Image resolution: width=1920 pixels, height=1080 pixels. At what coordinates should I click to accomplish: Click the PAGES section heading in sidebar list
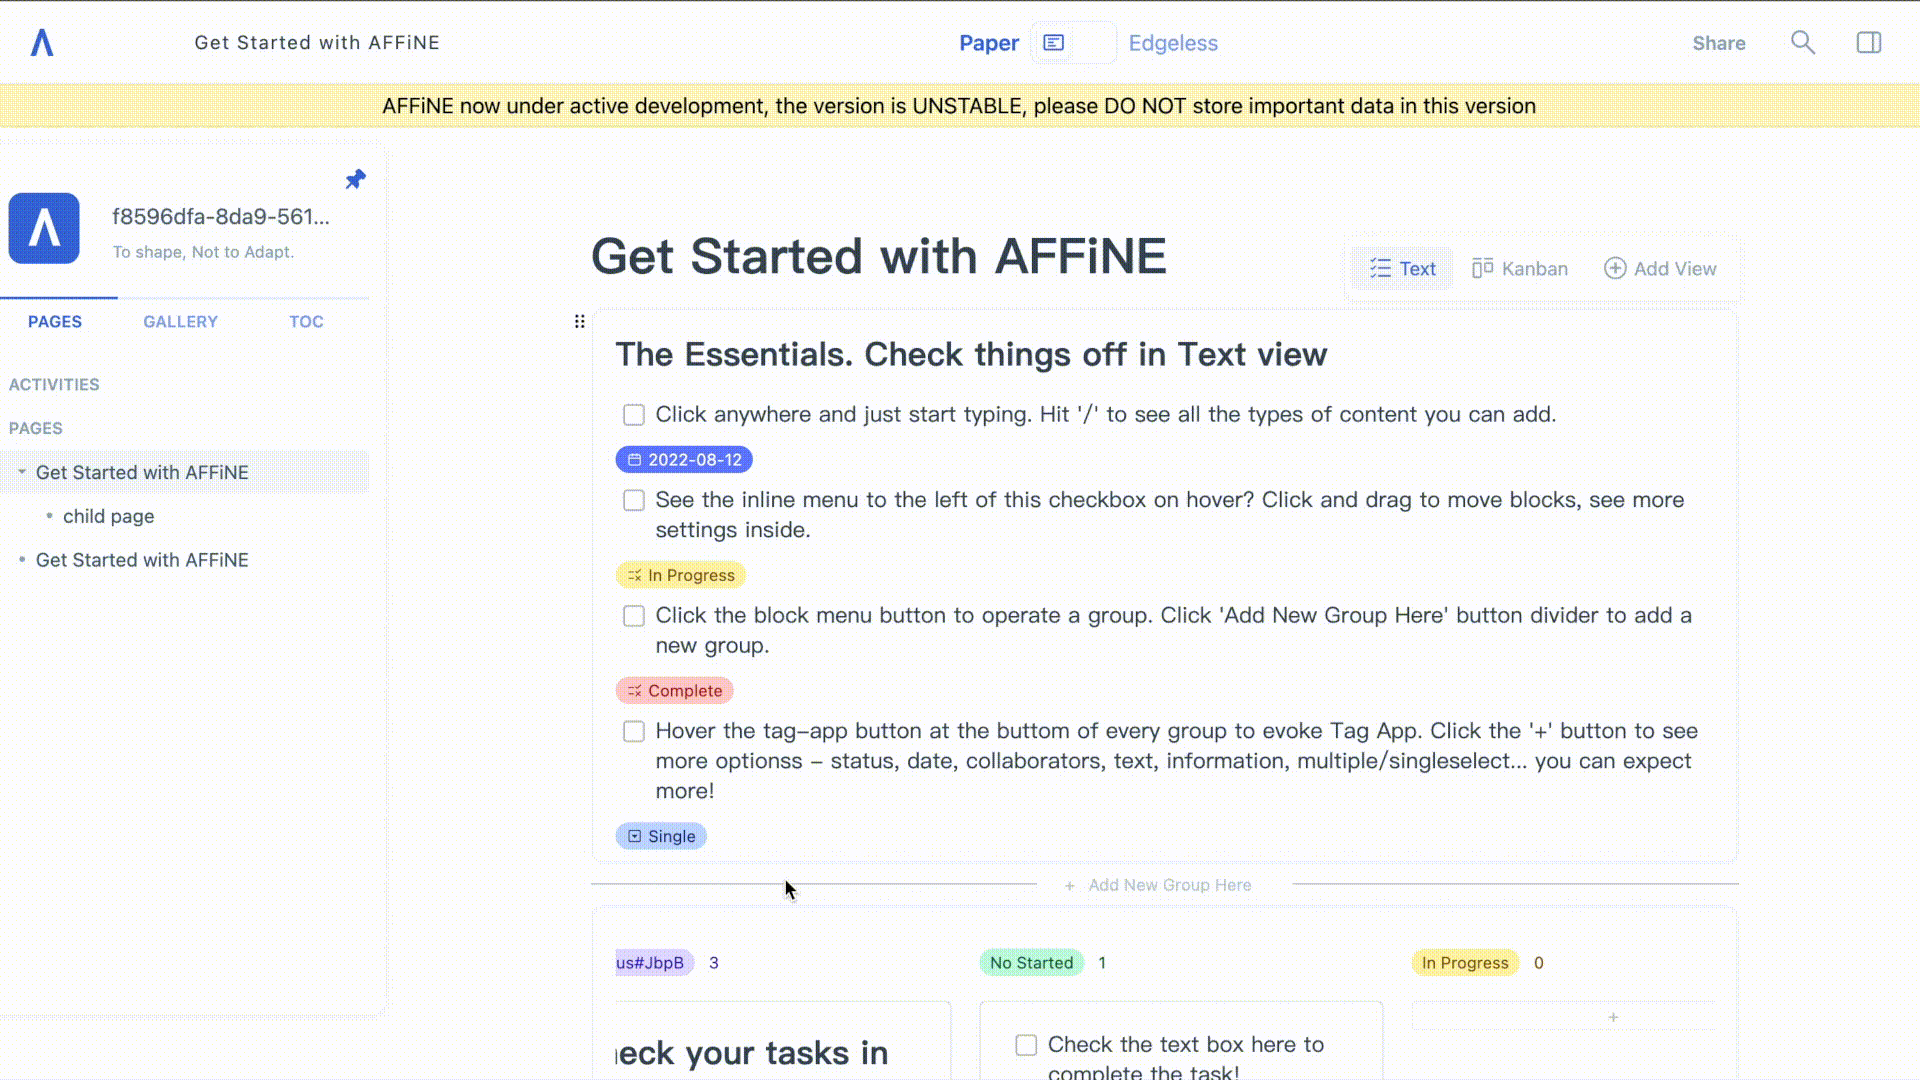(x=36, y=428)
